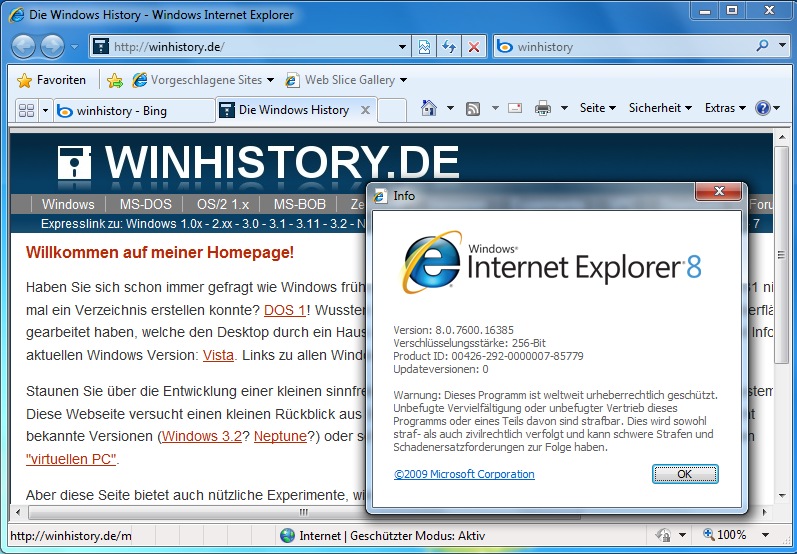This screenshot has width=797, height=554.
Task: Toggle Compatibility View broken-page icon
Action: pyautogui.click(x=424, y=47)
